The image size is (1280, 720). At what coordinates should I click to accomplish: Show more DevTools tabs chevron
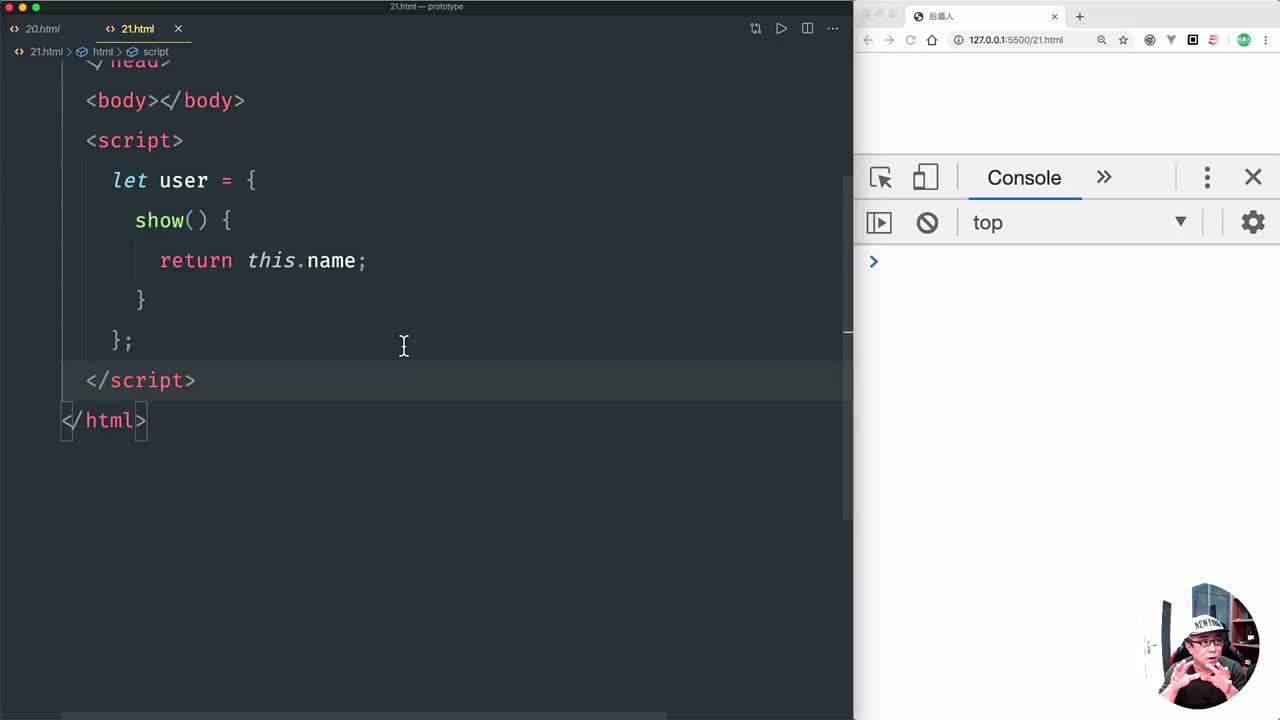1104,177
